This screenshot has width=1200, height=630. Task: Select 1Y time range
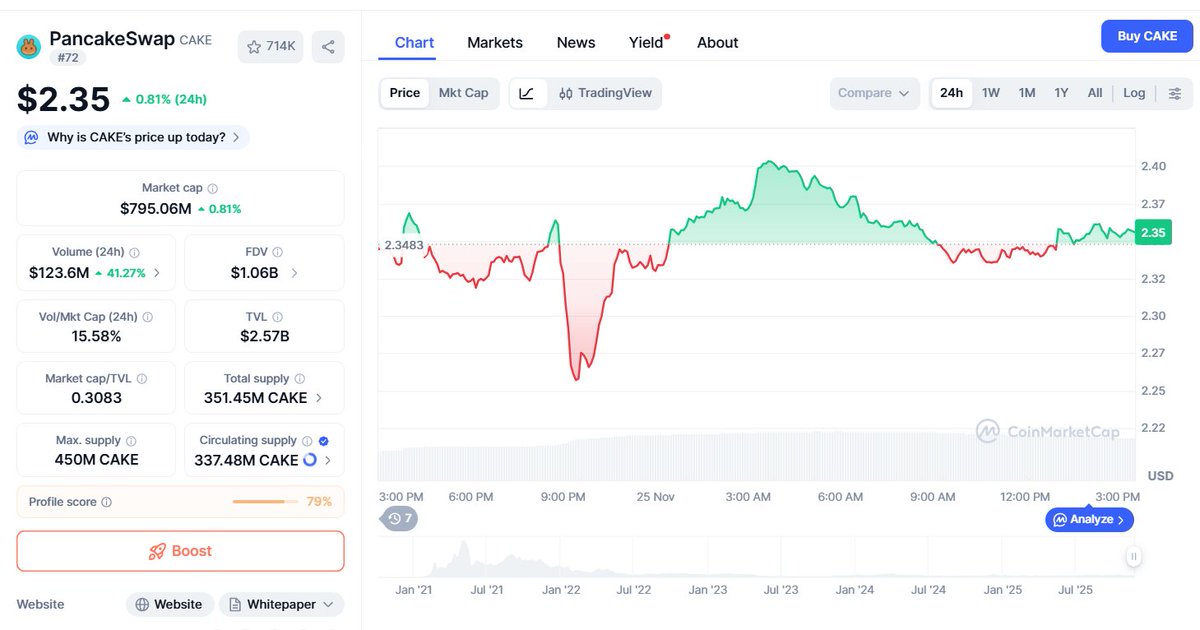(1061, 93)
